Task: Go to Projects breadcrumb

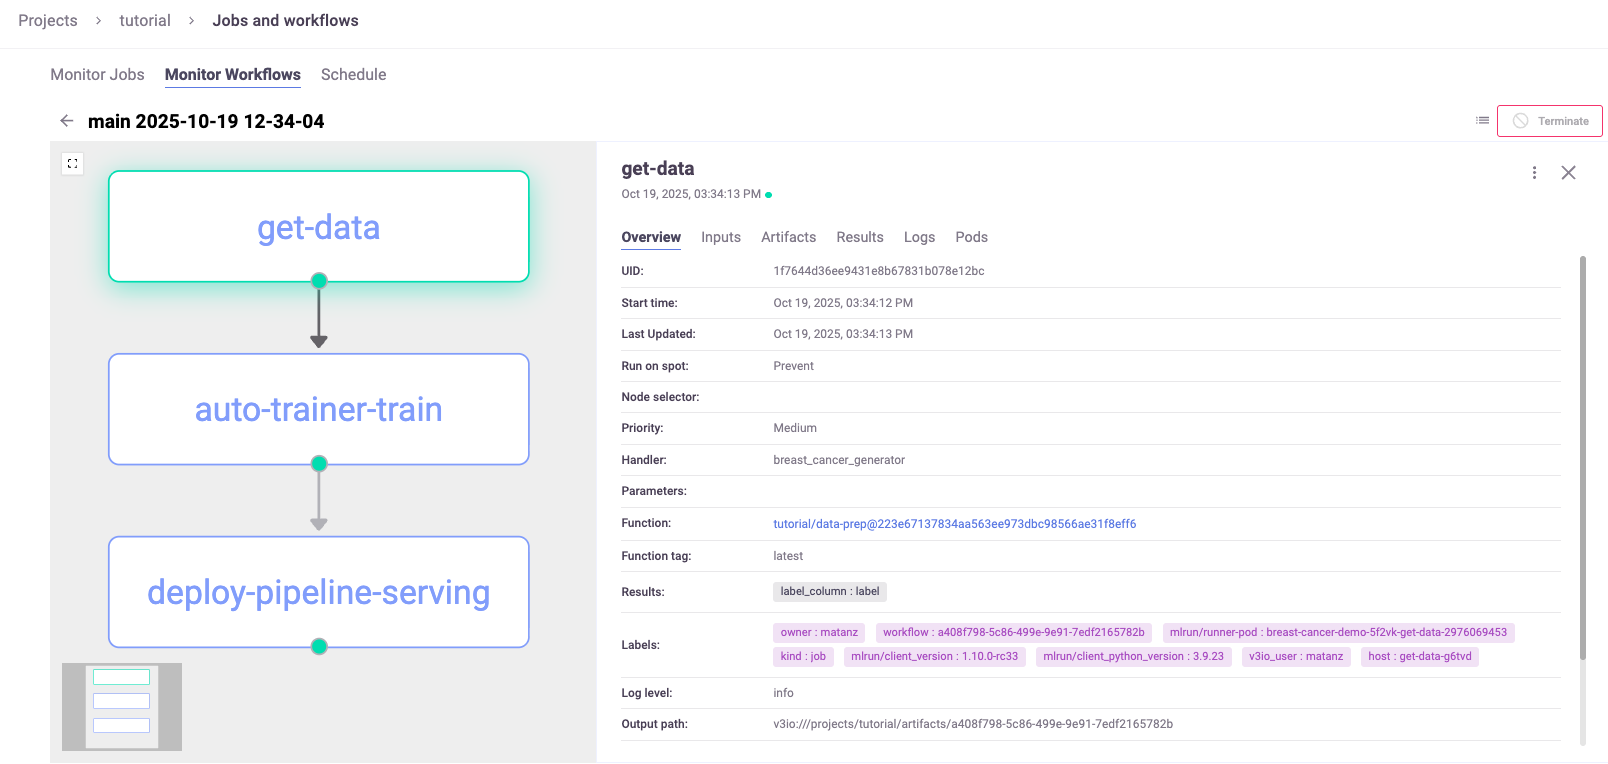Action: coord(48,21)
